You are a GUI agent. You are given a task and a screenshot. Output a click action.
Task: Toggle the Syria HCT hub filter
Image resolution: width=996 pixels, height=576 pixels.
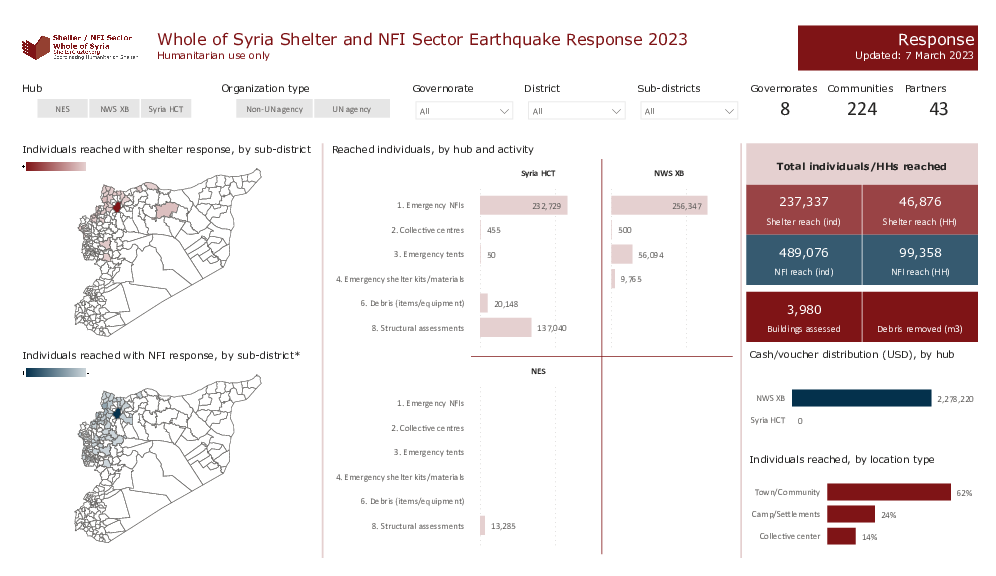click(x=165, y=110)
